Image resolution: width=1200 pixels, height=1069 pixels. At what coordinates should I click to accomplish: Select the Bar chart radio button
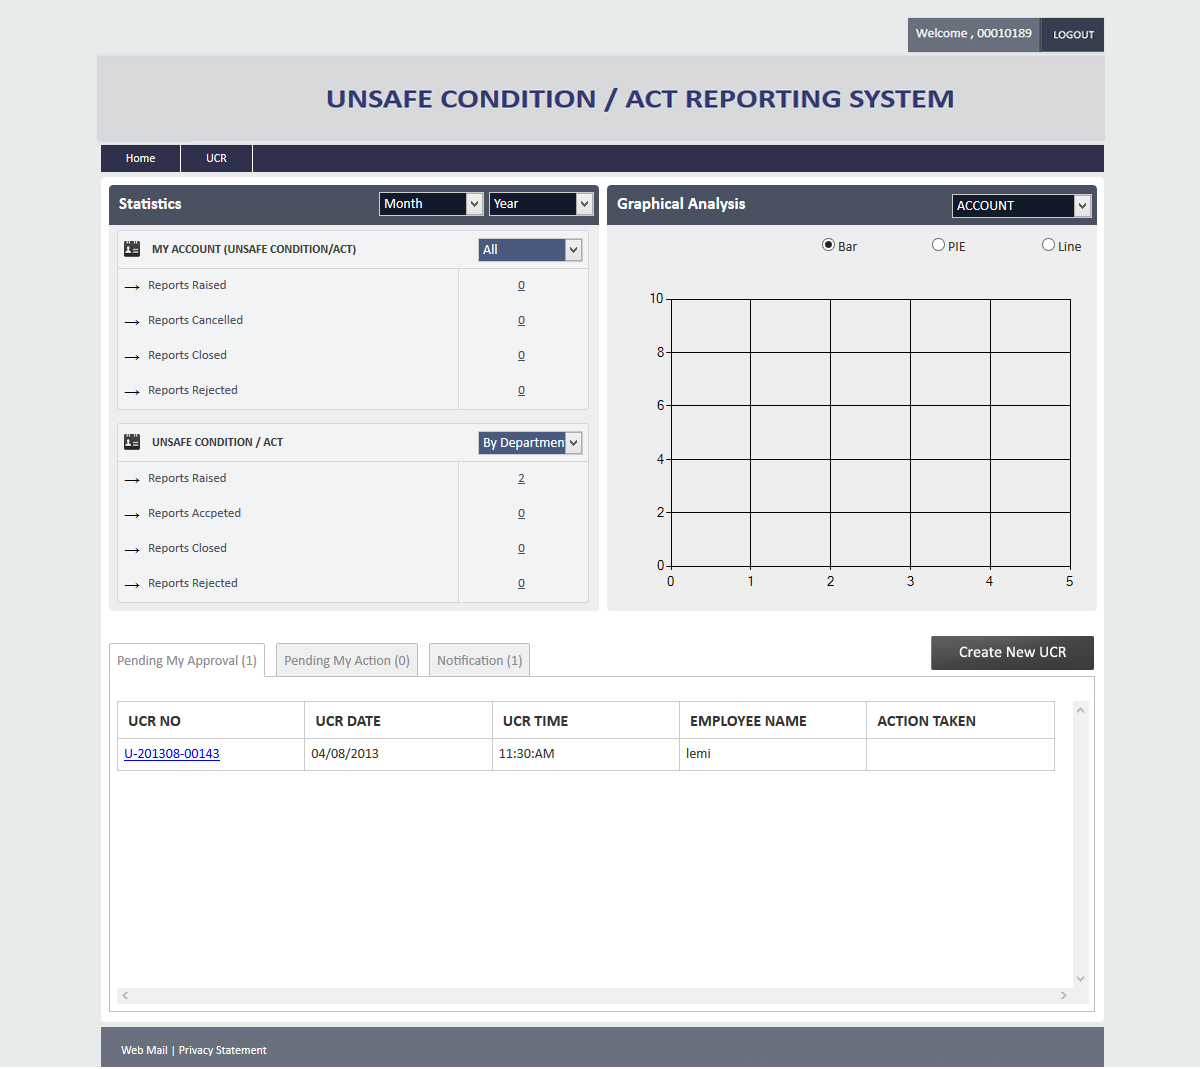click(828, 245)
